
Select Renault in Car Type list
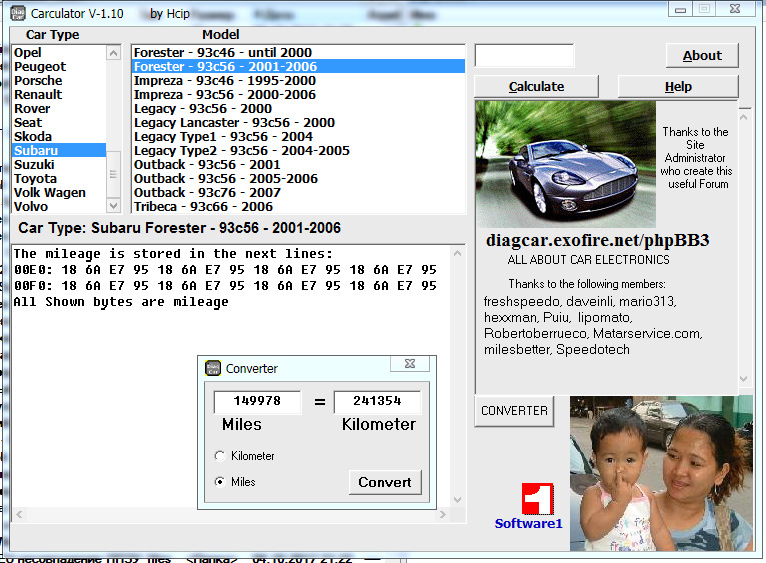(x=59, y=94)
